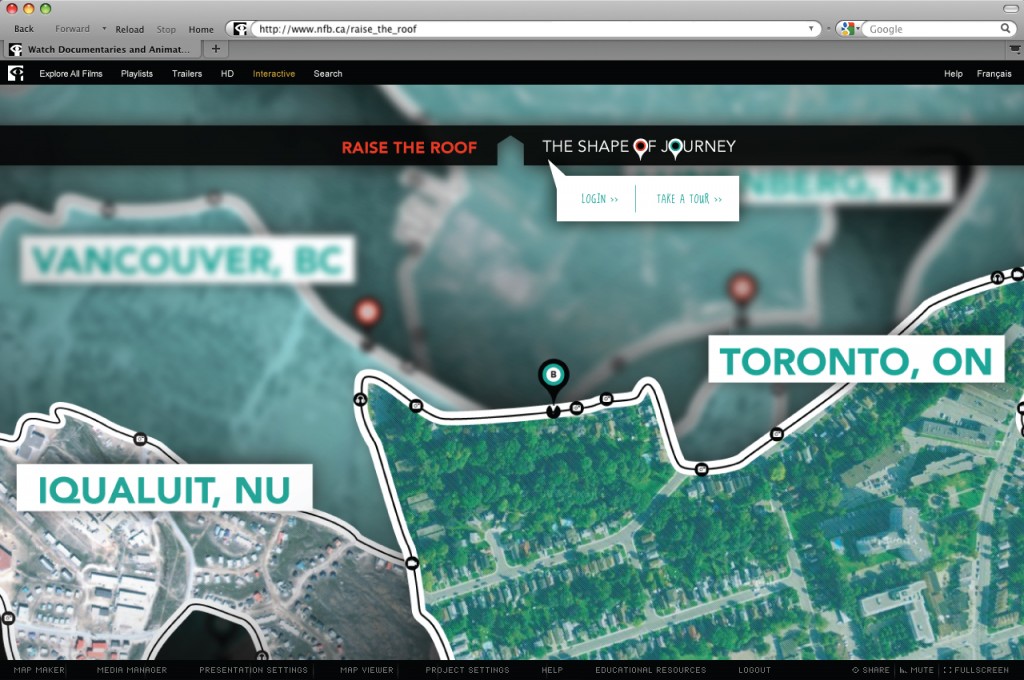Click the TAKE A TOUR link
The width and height of the screenshot is (1024, 680).
[x=689, y=199]
